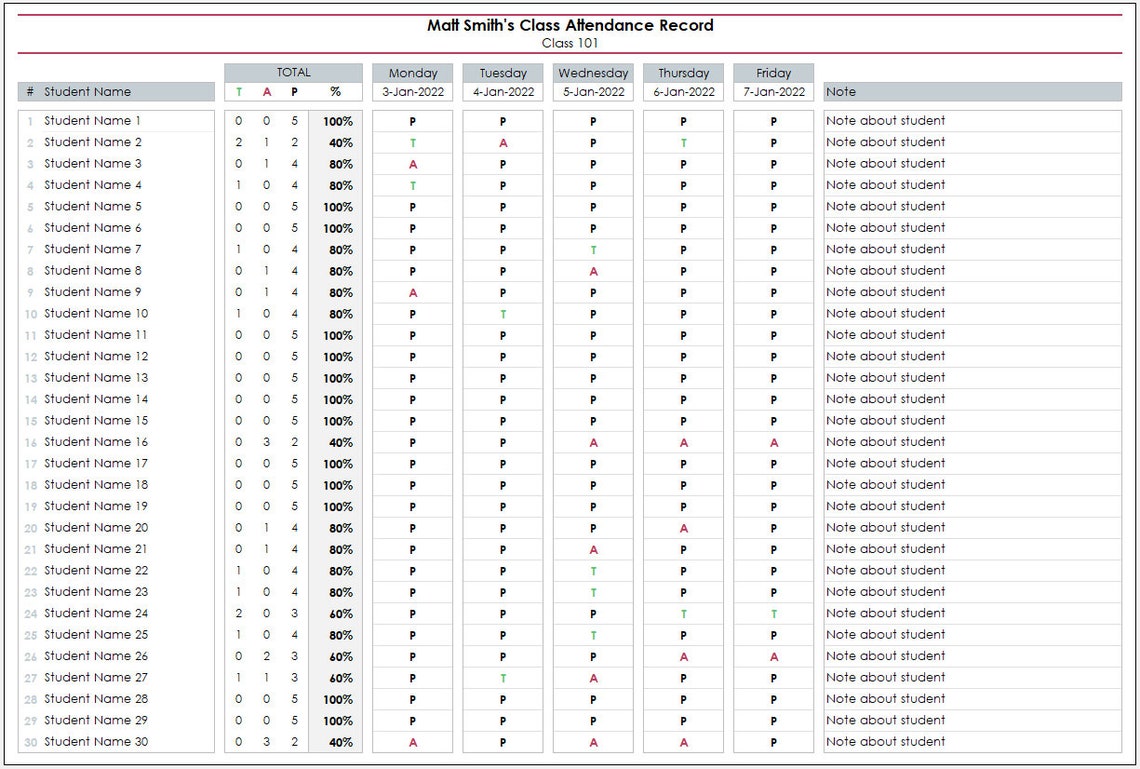
Task: Click the A absent column header
Action: pos(266,91)
